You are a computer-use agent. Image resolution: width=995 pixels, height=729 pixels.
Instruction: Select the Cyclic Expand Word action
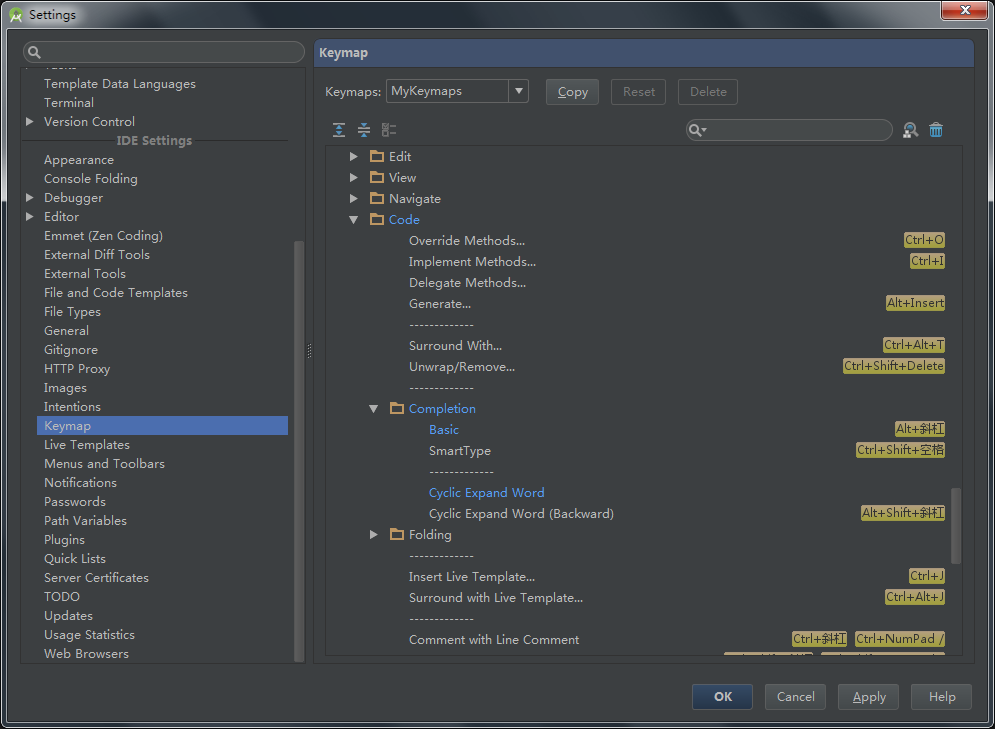click(486, 493)
